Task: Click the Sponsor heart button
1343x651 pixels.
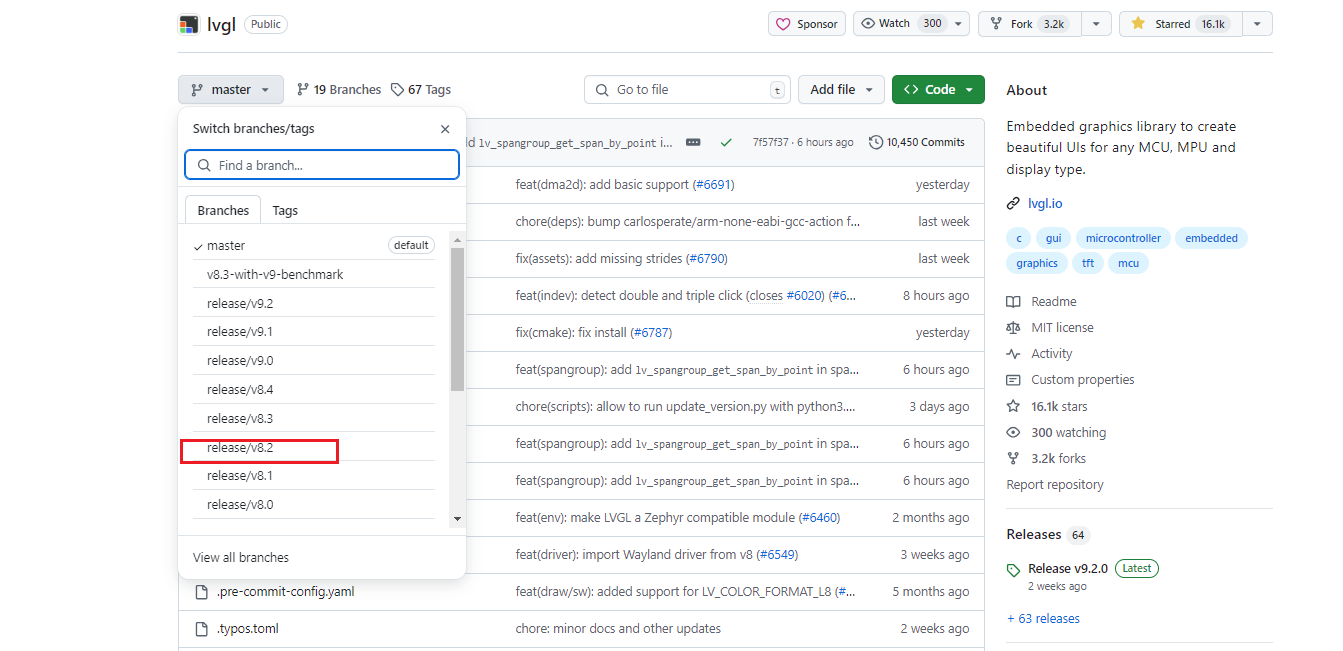Action: [807, 24]
